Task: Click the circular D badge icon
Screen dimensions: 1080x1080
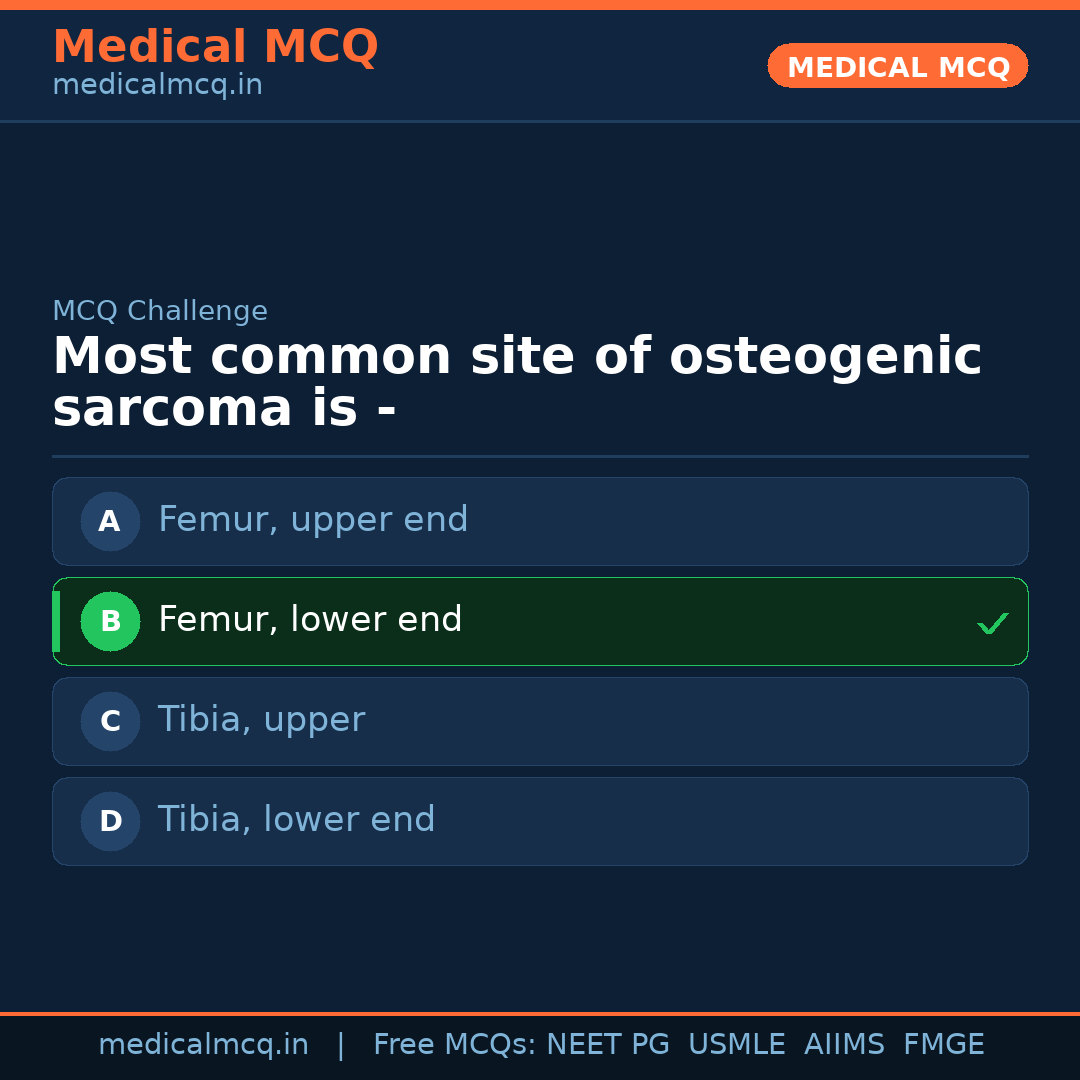Action: 110,821
